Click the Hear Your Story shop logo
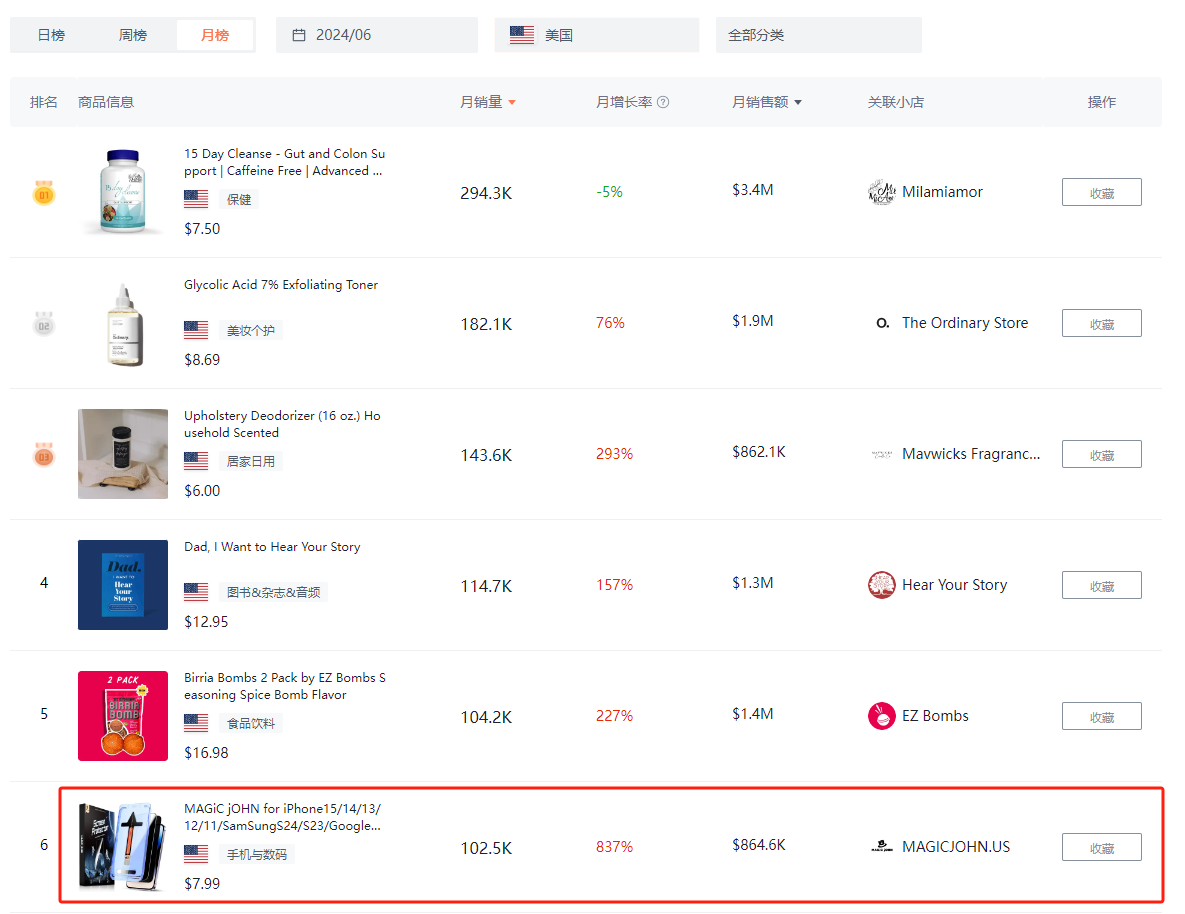This screenshot has width=1185, height=914. coord(881,585)
